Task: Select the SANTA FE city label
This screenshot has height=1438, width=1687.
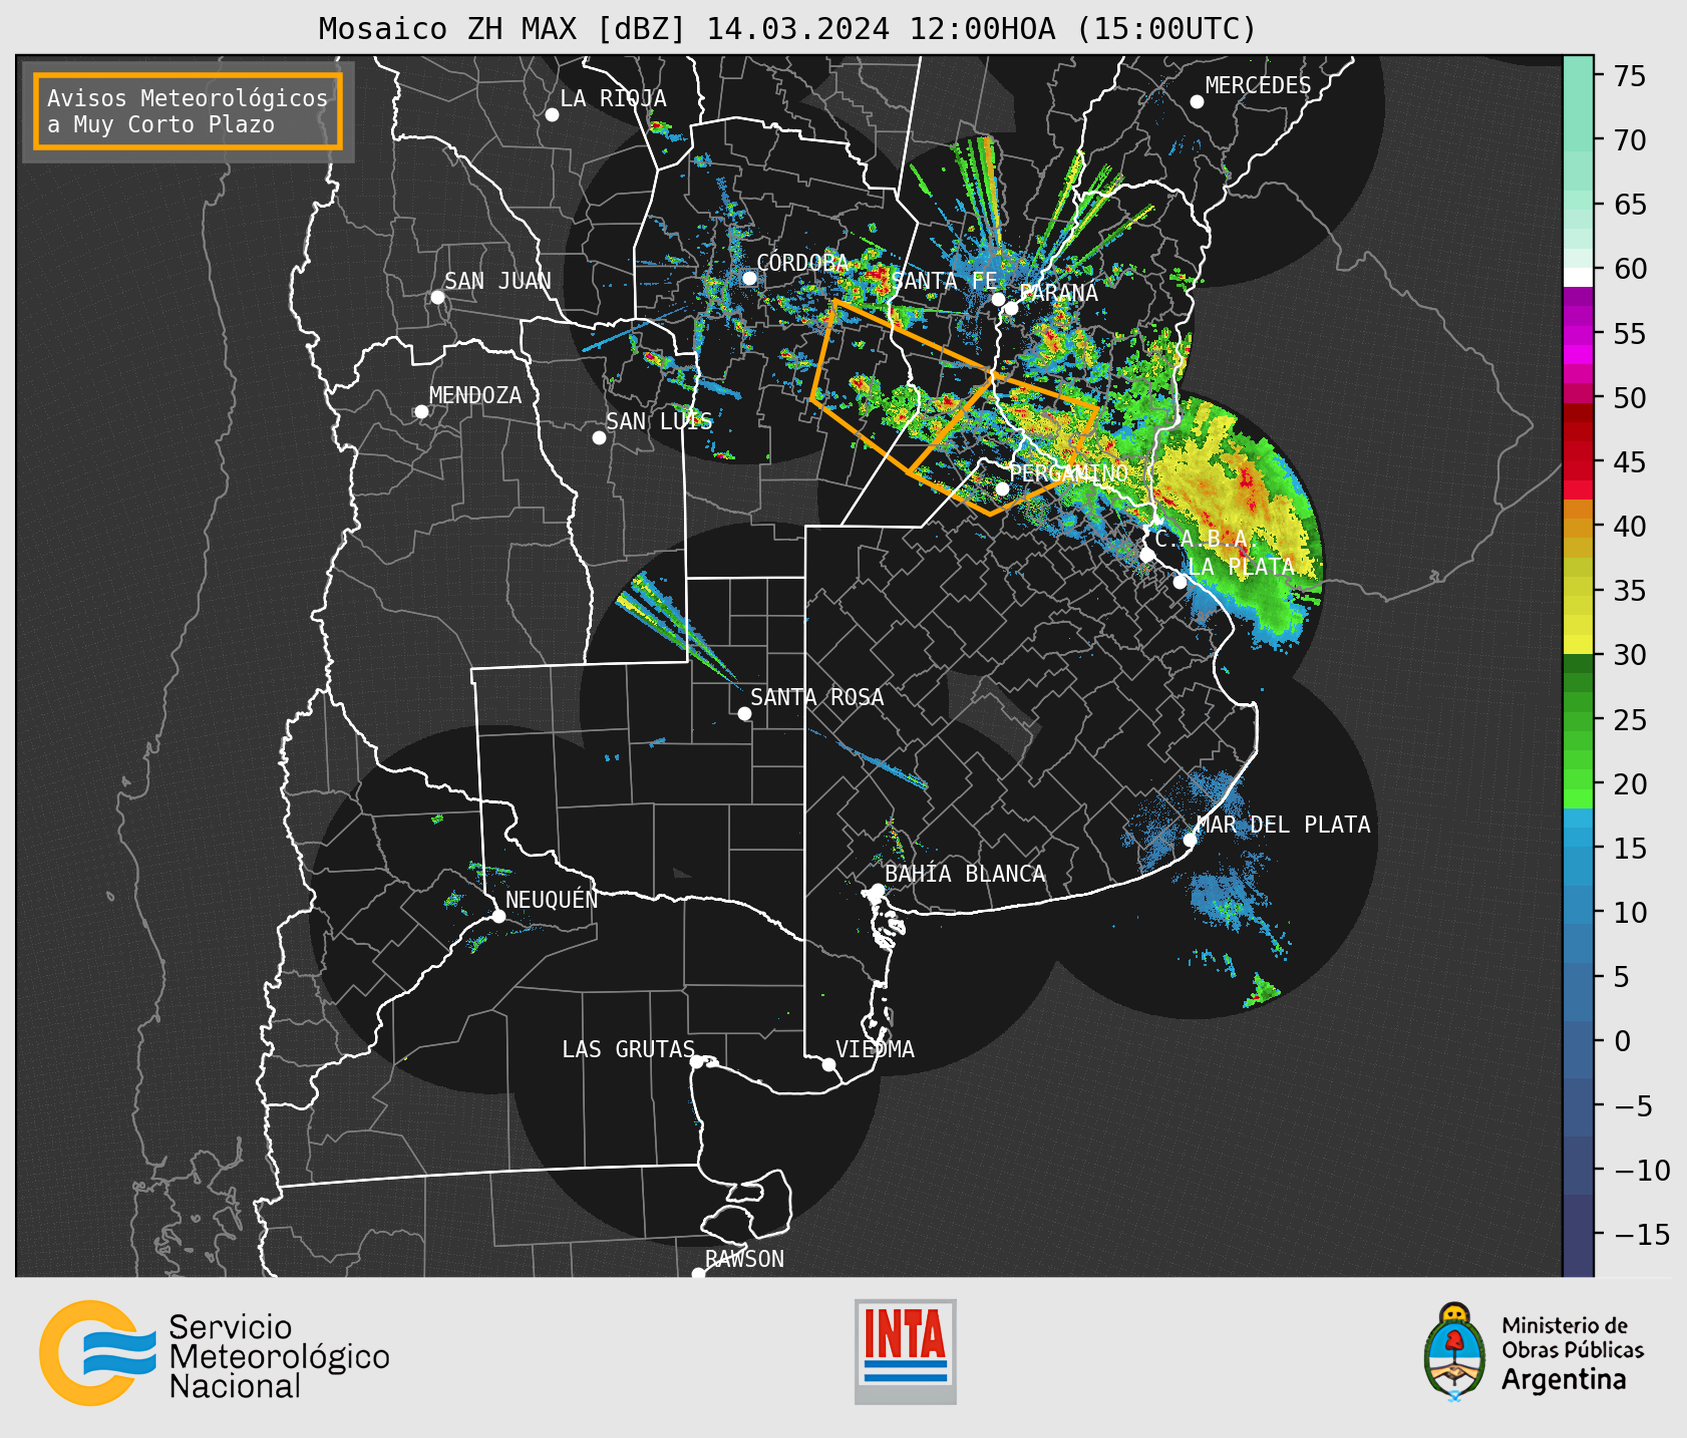Action: (x=945, y=281)
